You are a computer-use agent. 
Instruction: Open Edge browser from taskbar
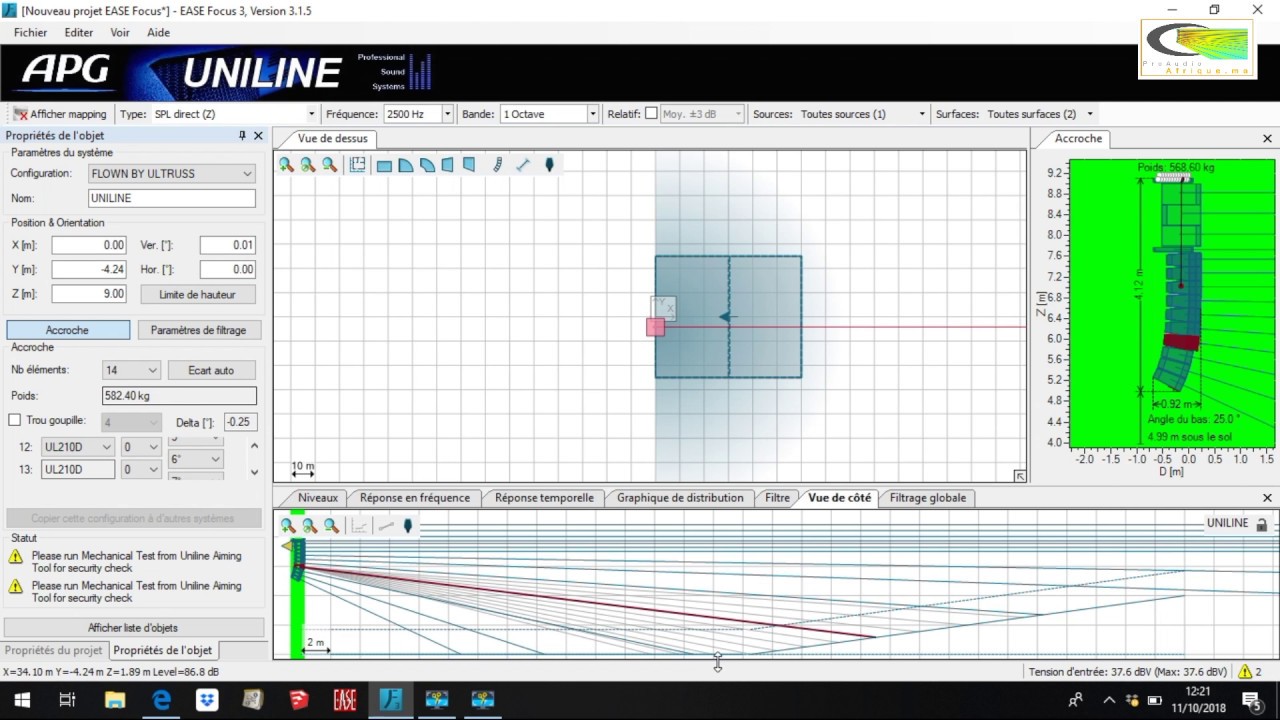click(x=161, y=700)
